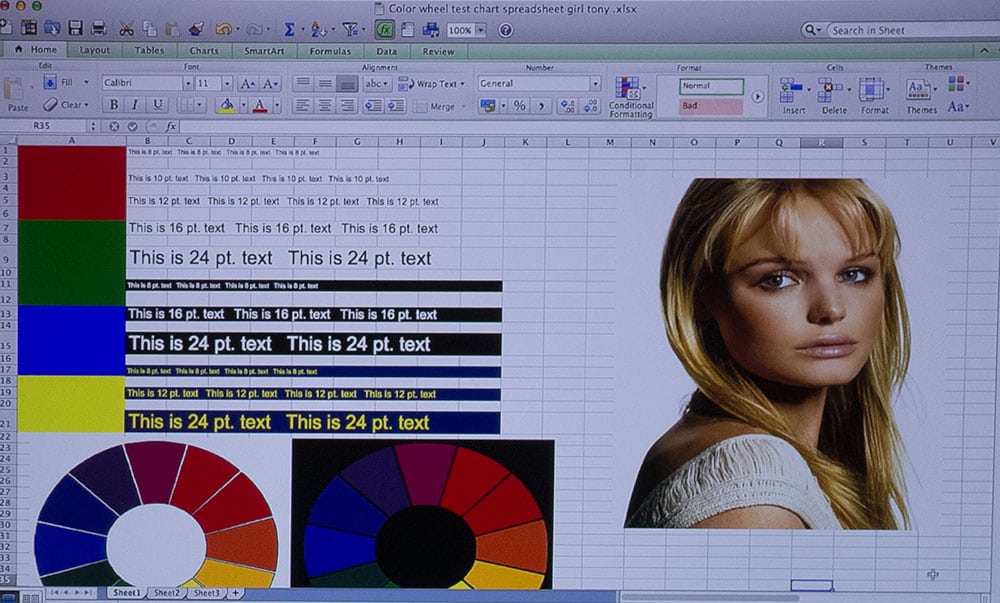This screenshot has width=1000, height=603.
Task: Decrease decimal places
Action: pyautogui.click(x=591, y=106)
